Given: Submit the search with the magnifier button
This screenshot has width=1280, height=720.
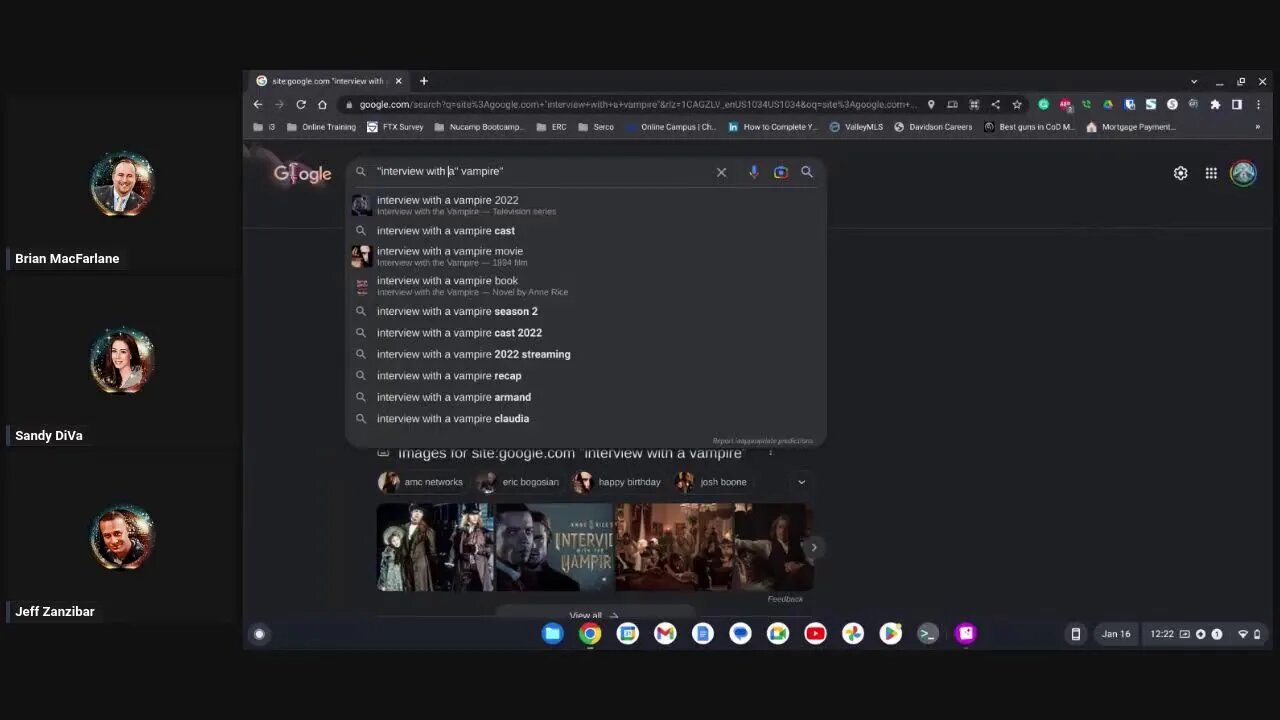Looking at the screenshot, I should pos(807,172).
